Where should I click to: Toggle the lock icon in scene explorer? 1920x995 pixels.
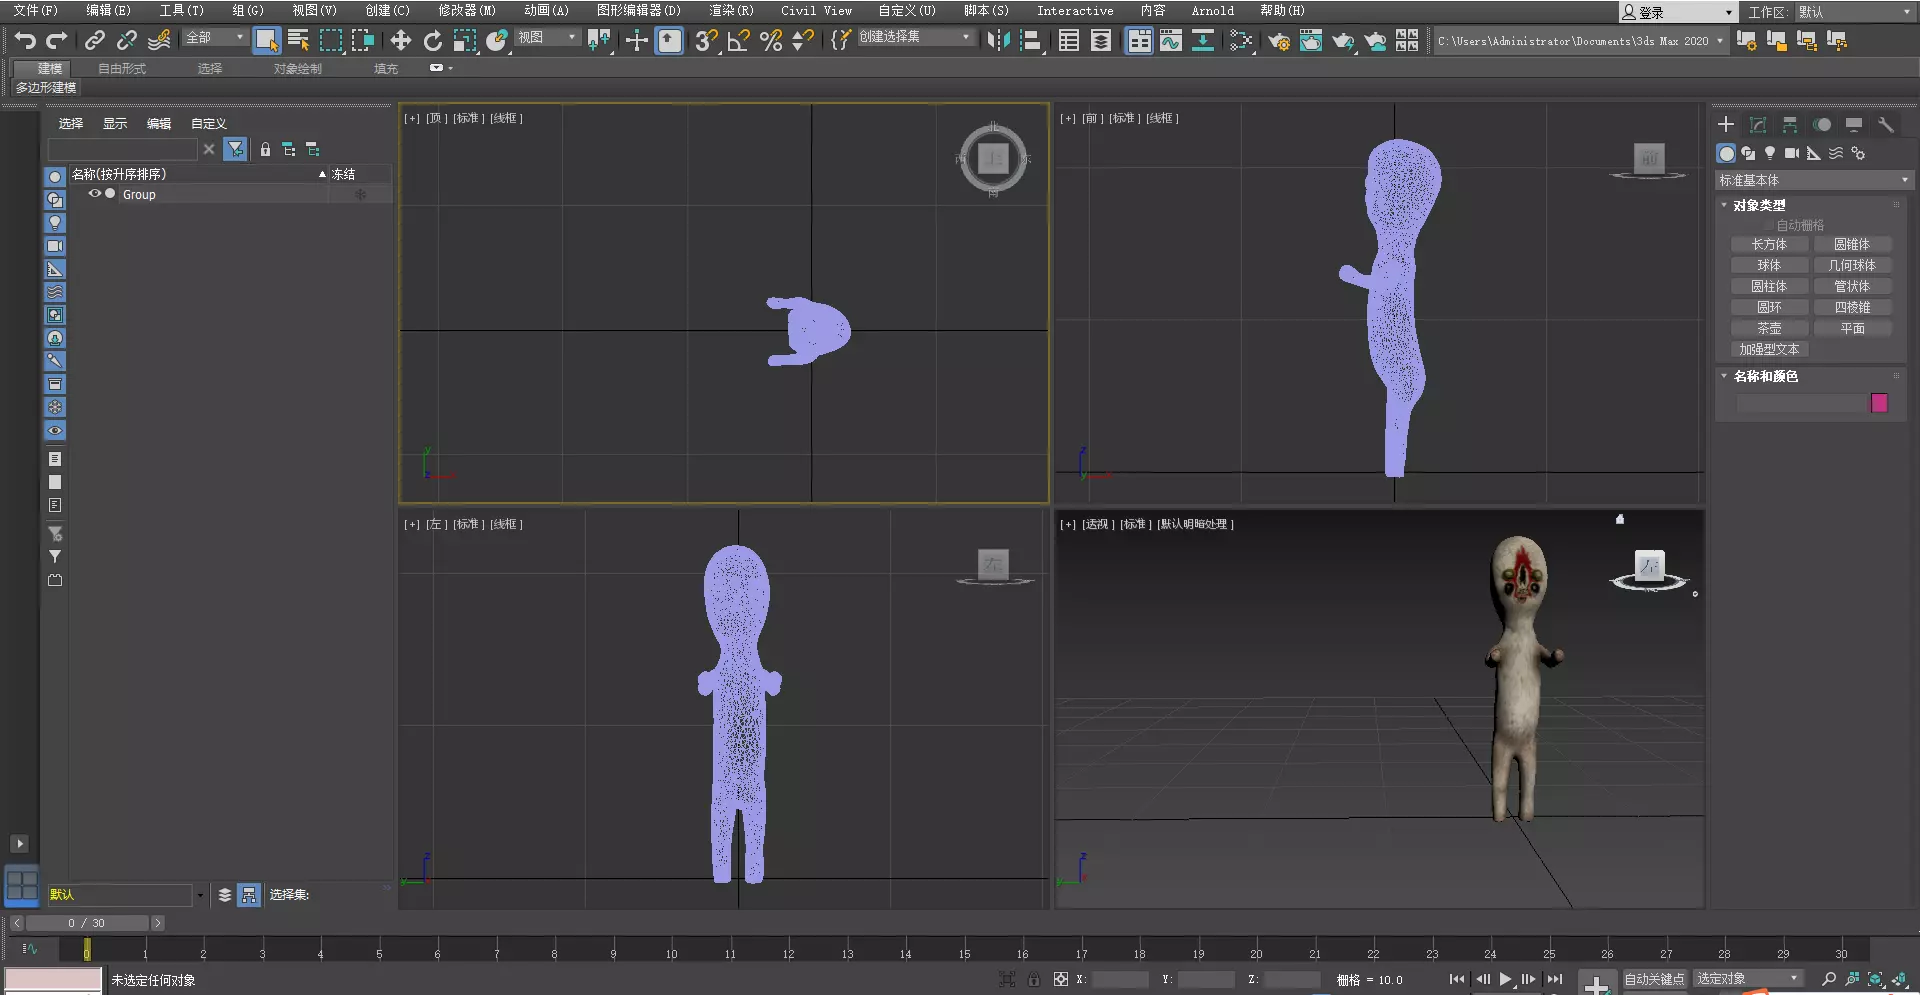[x=265, y=150]
